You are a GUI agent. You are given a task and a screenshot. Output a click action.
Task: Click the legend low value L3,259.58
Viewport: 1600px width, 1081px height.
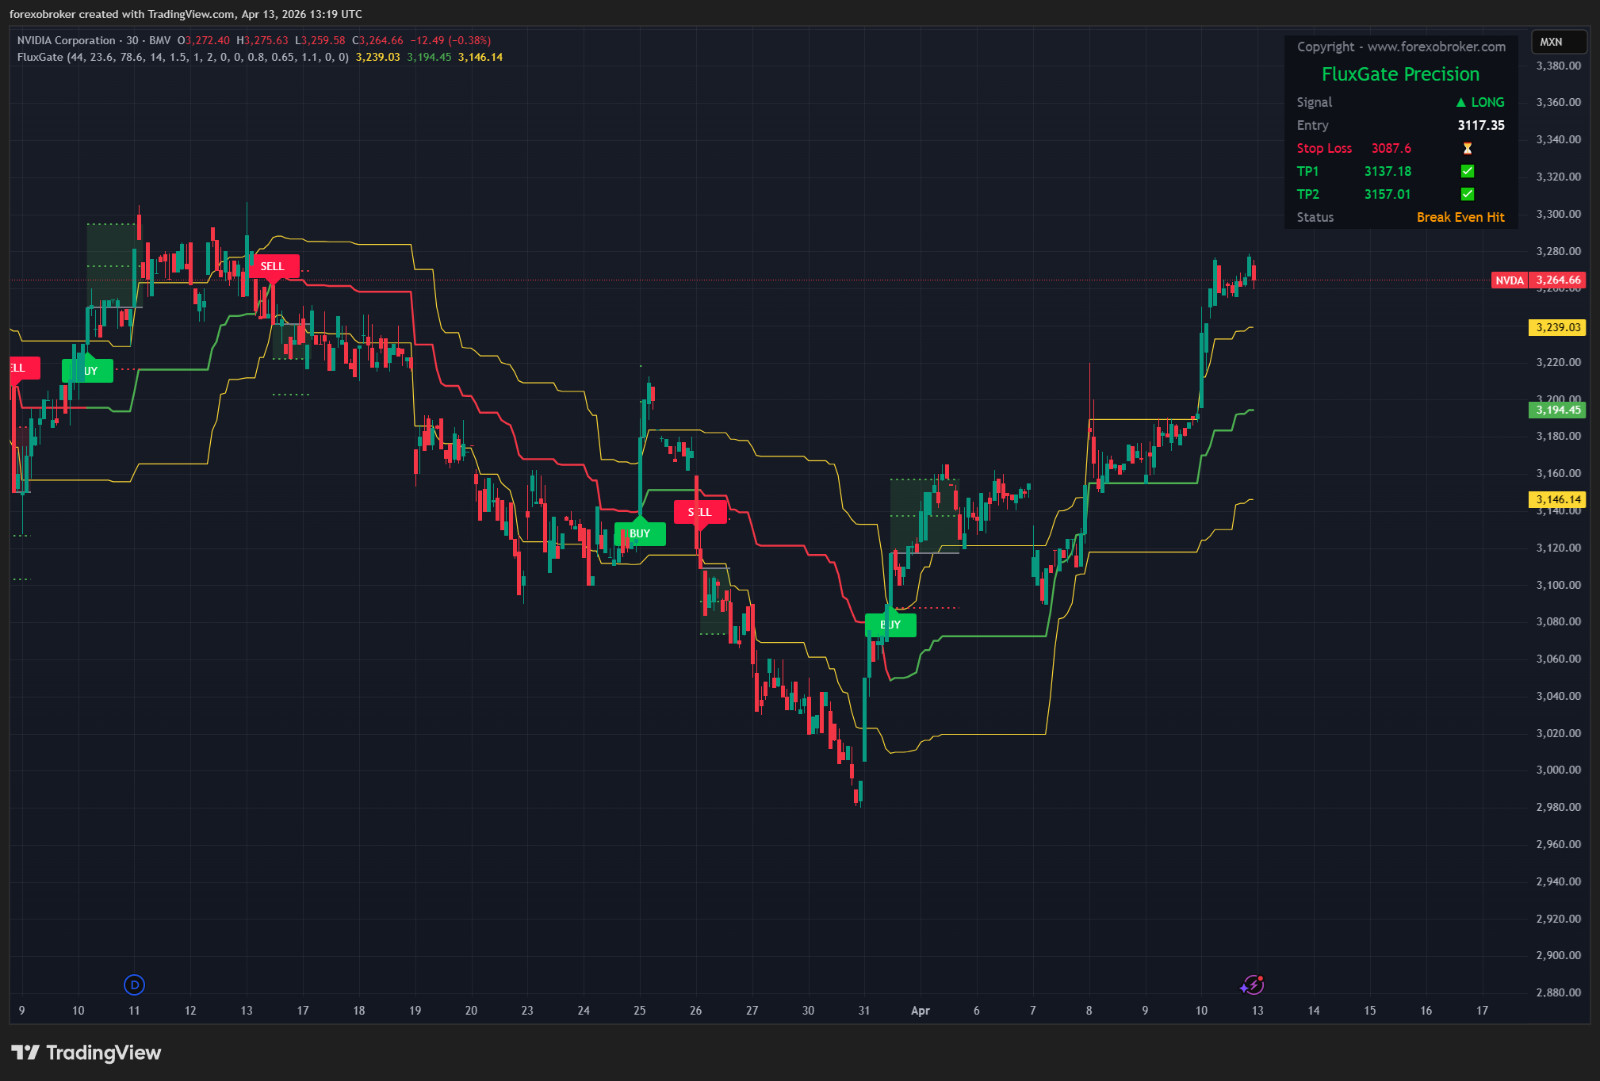click(x=320, y=40)
